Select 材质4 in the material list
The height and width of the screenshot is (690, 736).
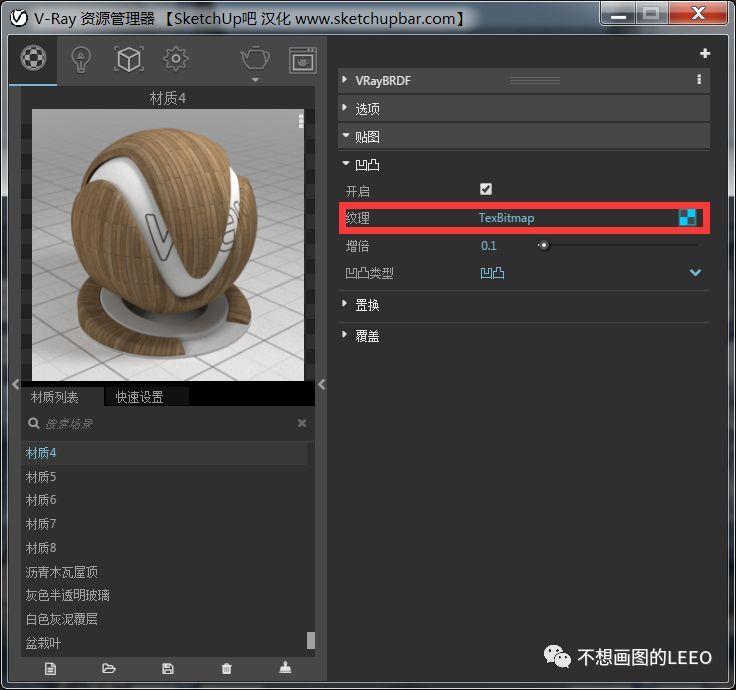(x=165, y=453)
